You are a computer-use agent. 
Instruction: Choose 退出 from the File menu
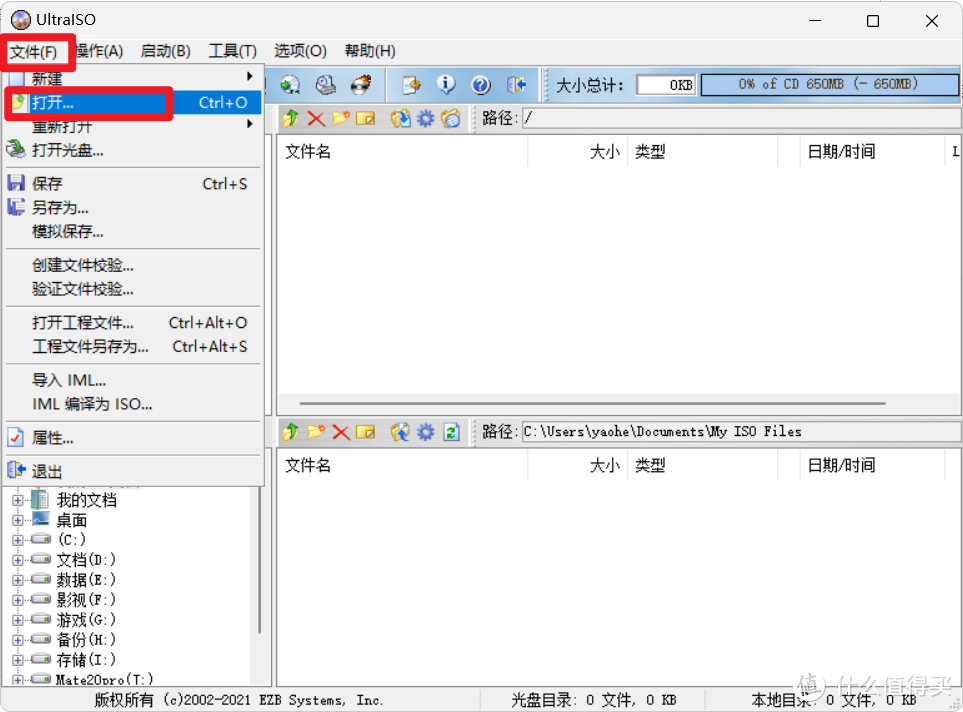pos(133,472)
